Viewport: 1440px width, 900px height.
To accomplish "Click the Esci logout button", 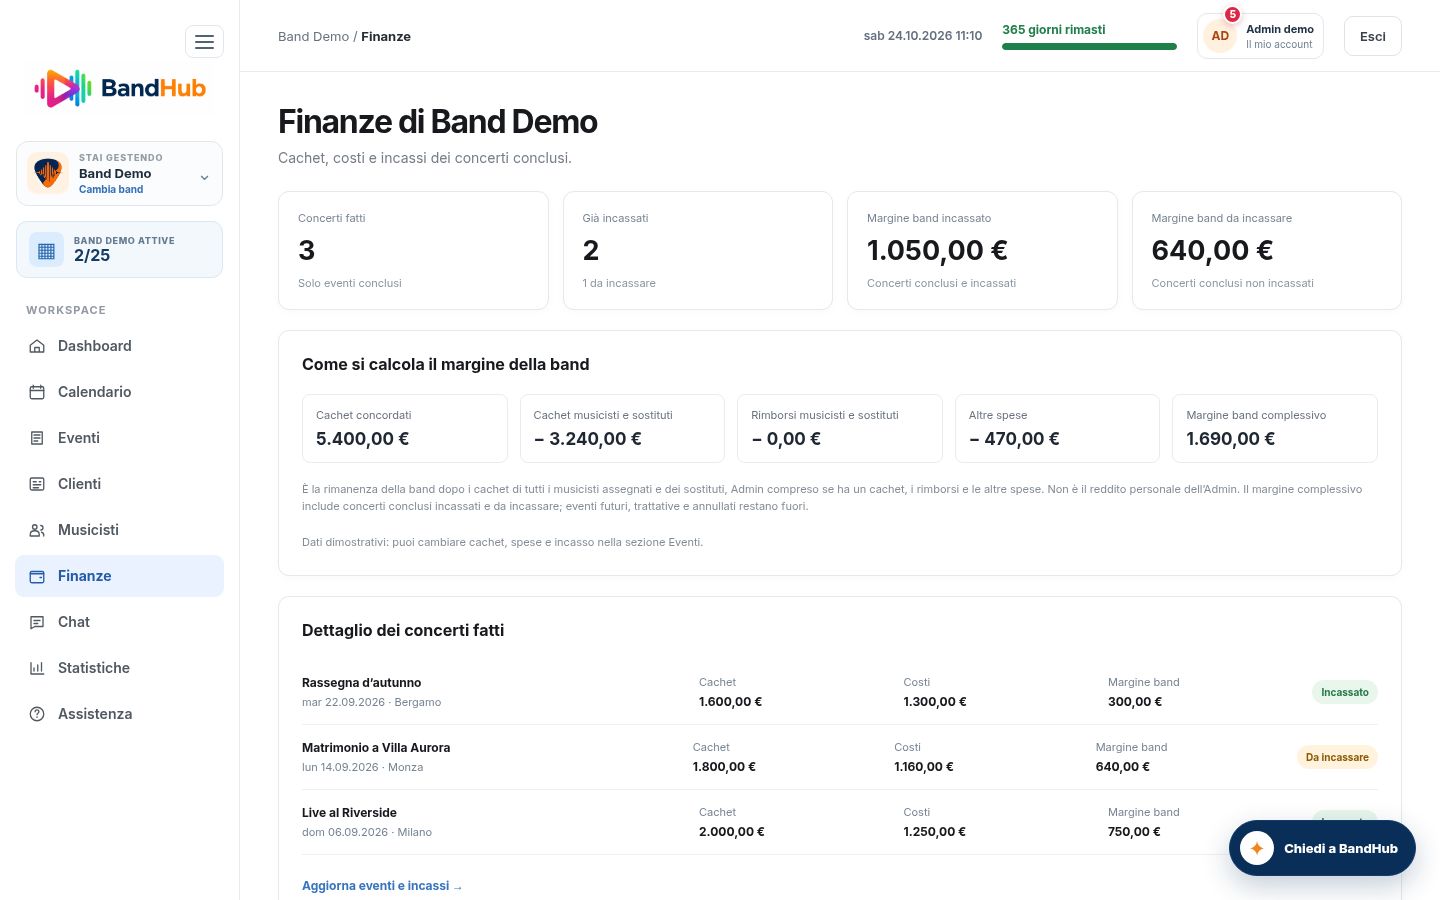I will click(x=1373, y=36).
